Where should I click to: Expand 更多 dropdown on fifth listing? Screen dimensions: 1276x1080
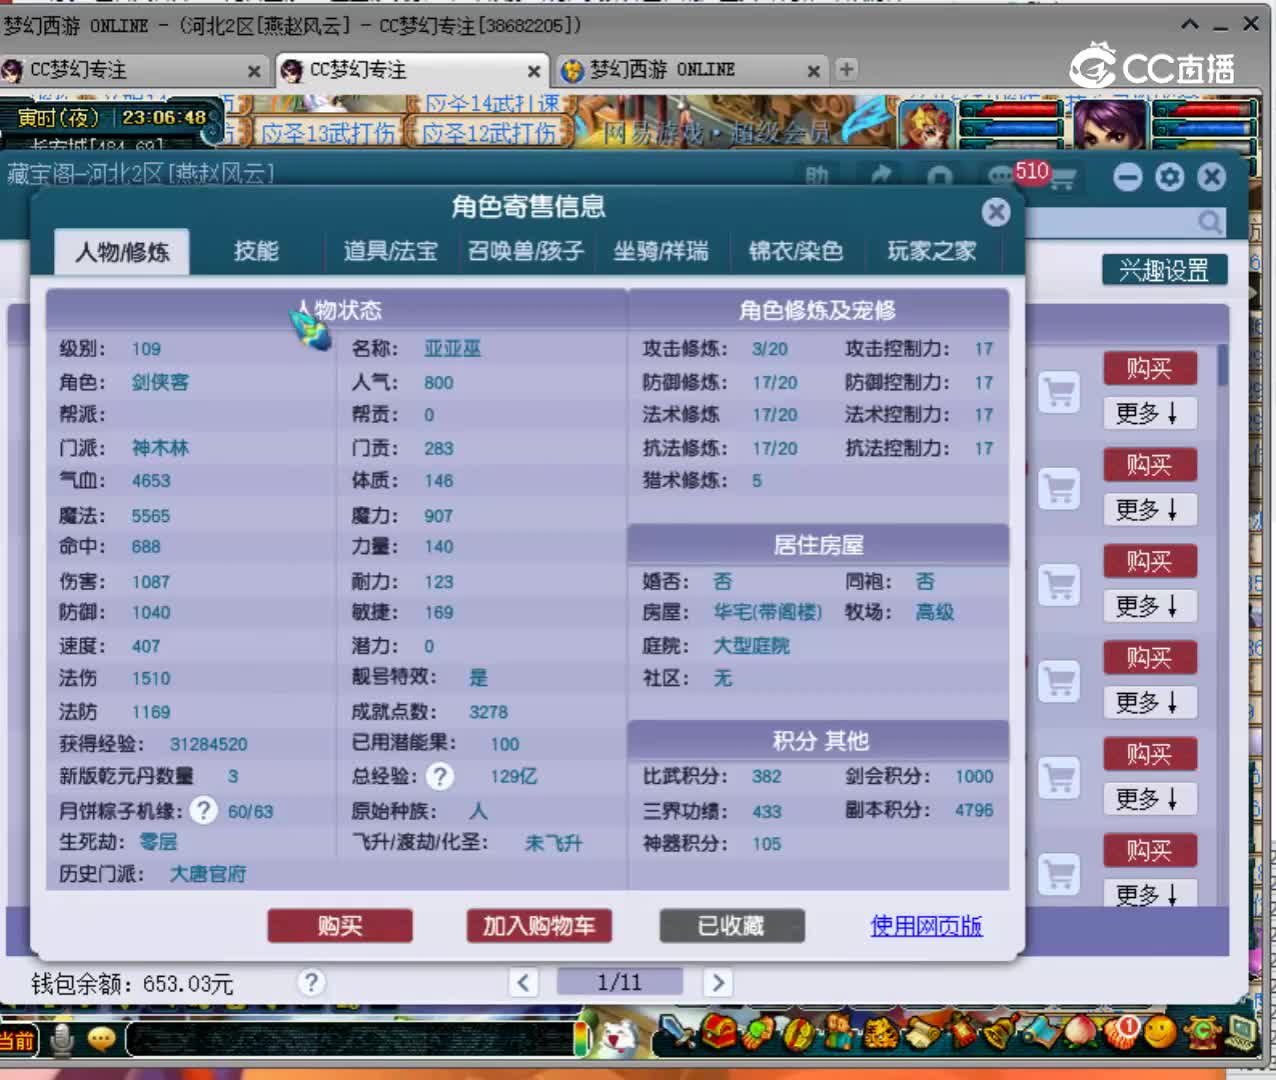1149,799
